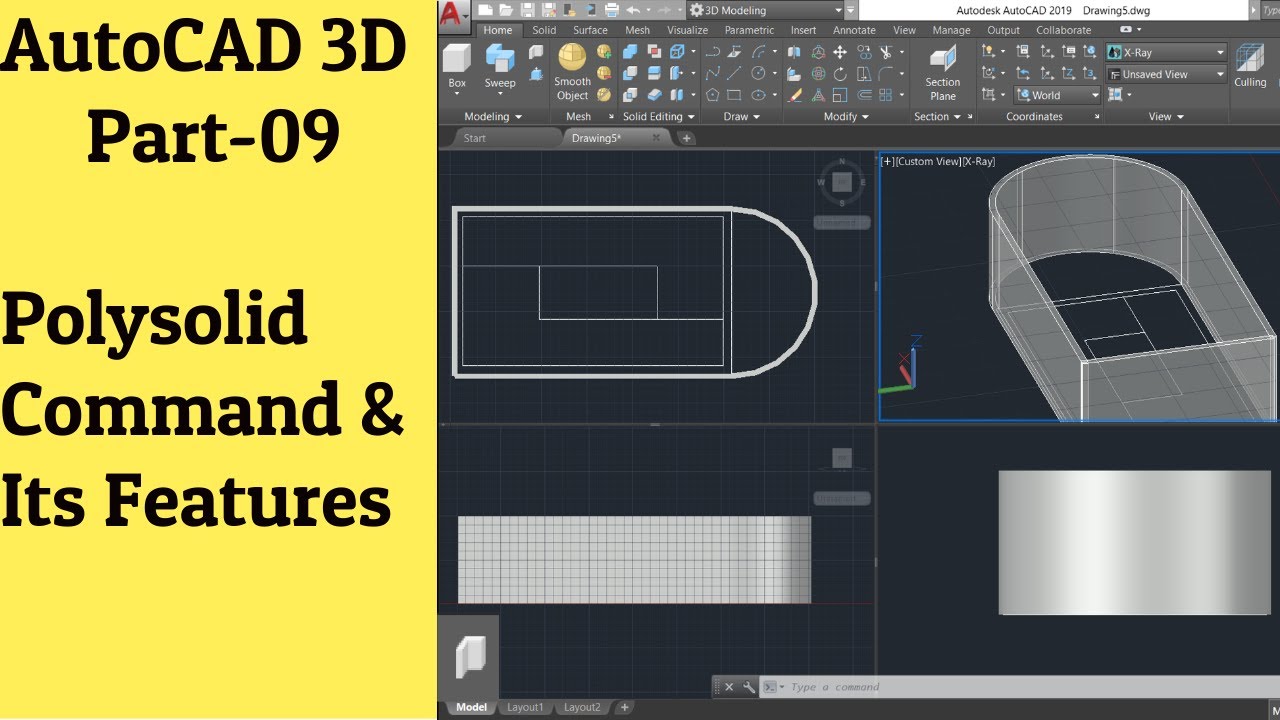Expand the View panel
Screen dimensions: 1280x720
1166,117
